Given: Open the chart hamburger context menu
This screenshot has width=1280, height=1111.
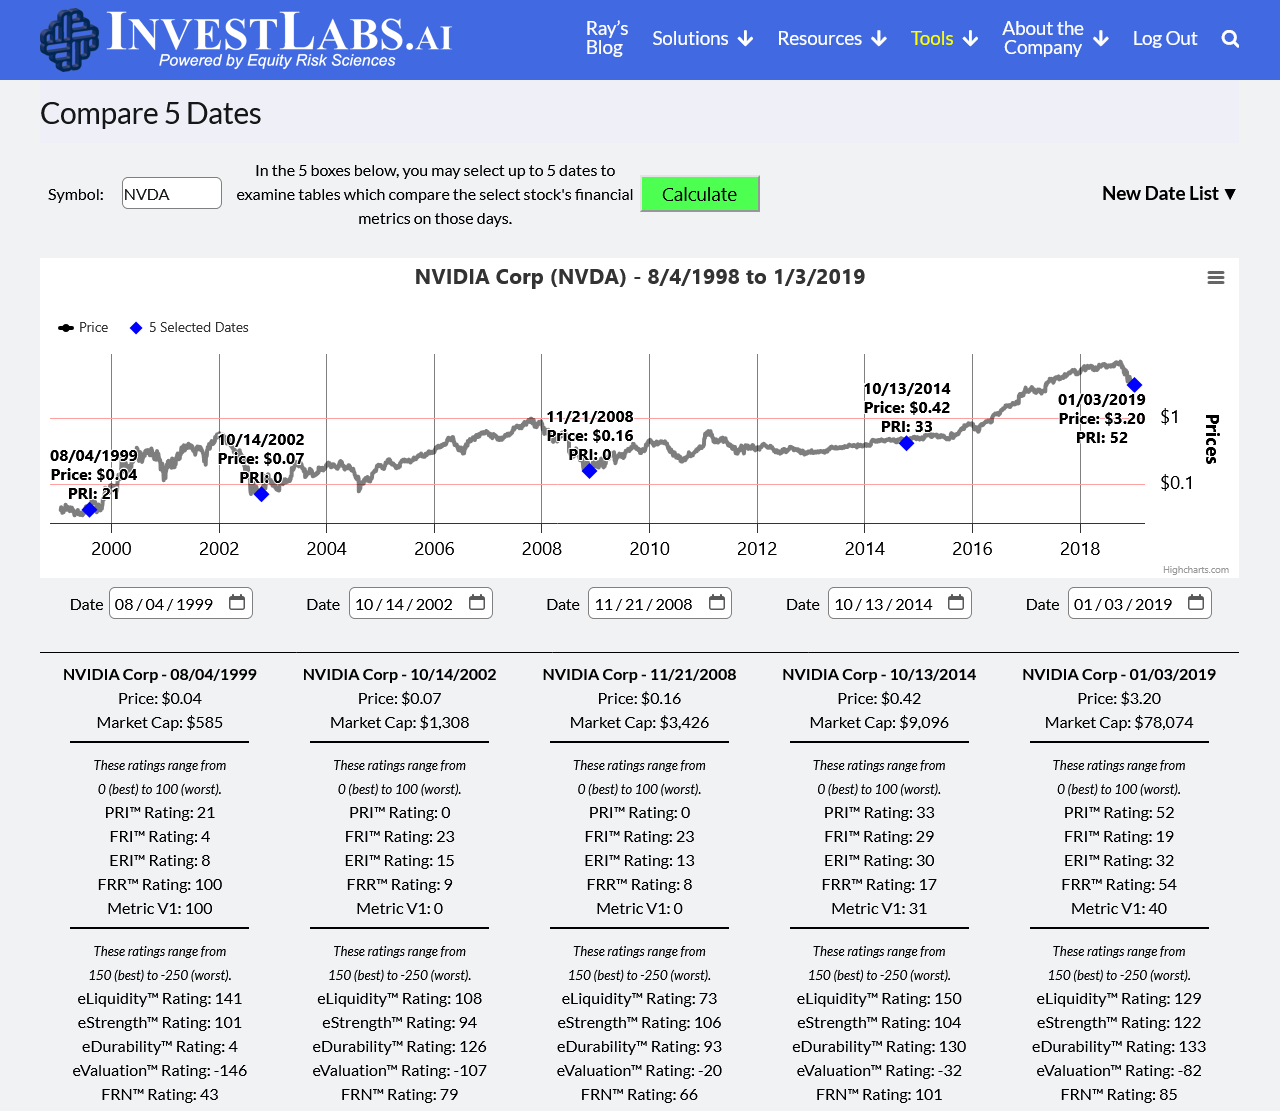Looking at the screenshot, I should pos(1216,278).
